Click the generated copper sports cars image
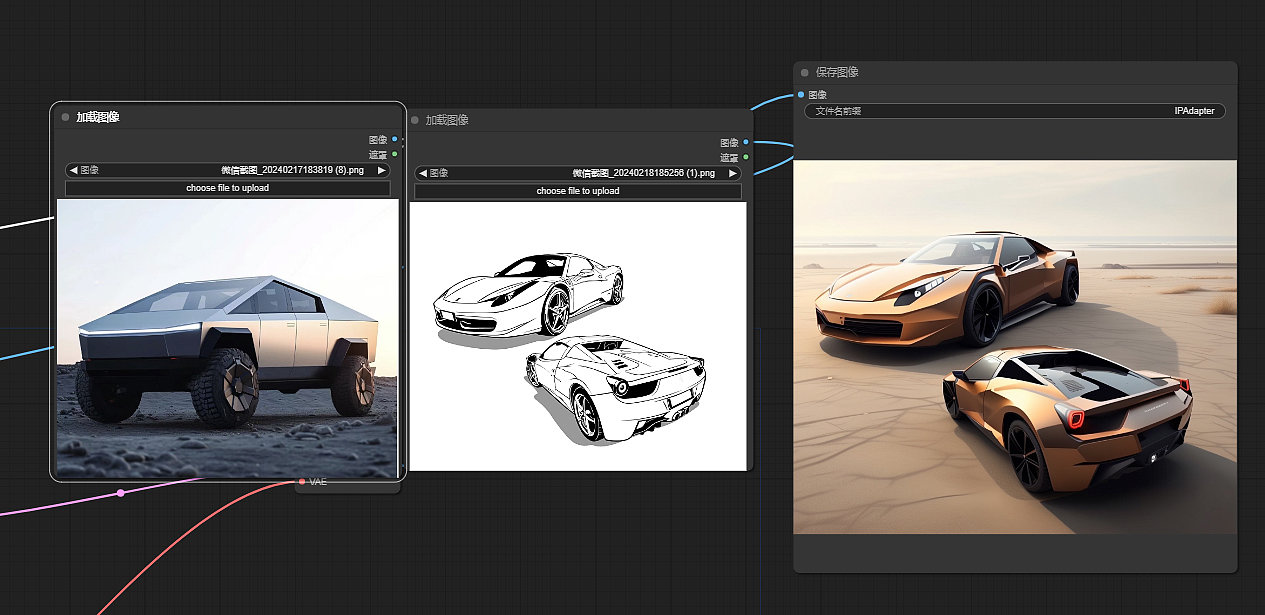 click(1014, 346)
